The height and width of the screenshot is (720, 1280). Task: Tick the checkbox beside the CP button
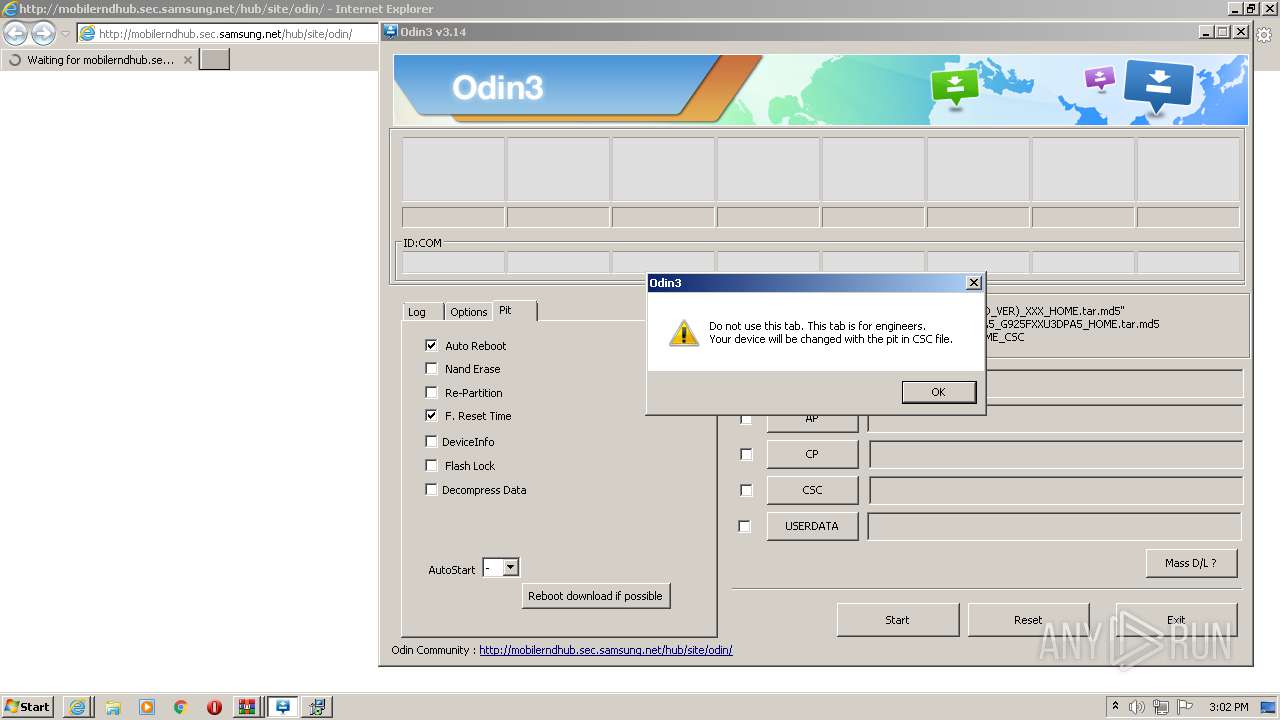pyautogui.click(x=746, y=454)
